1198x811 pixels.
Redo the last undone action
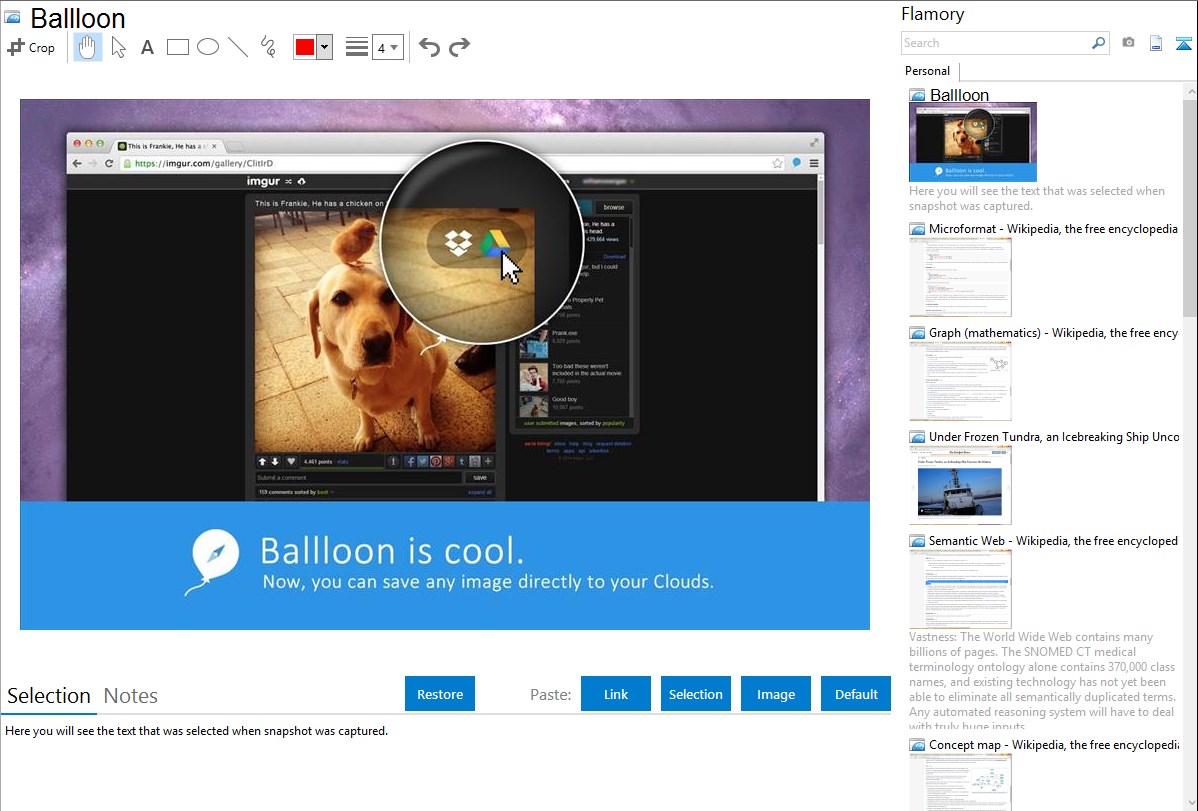[x=459, y=47]
